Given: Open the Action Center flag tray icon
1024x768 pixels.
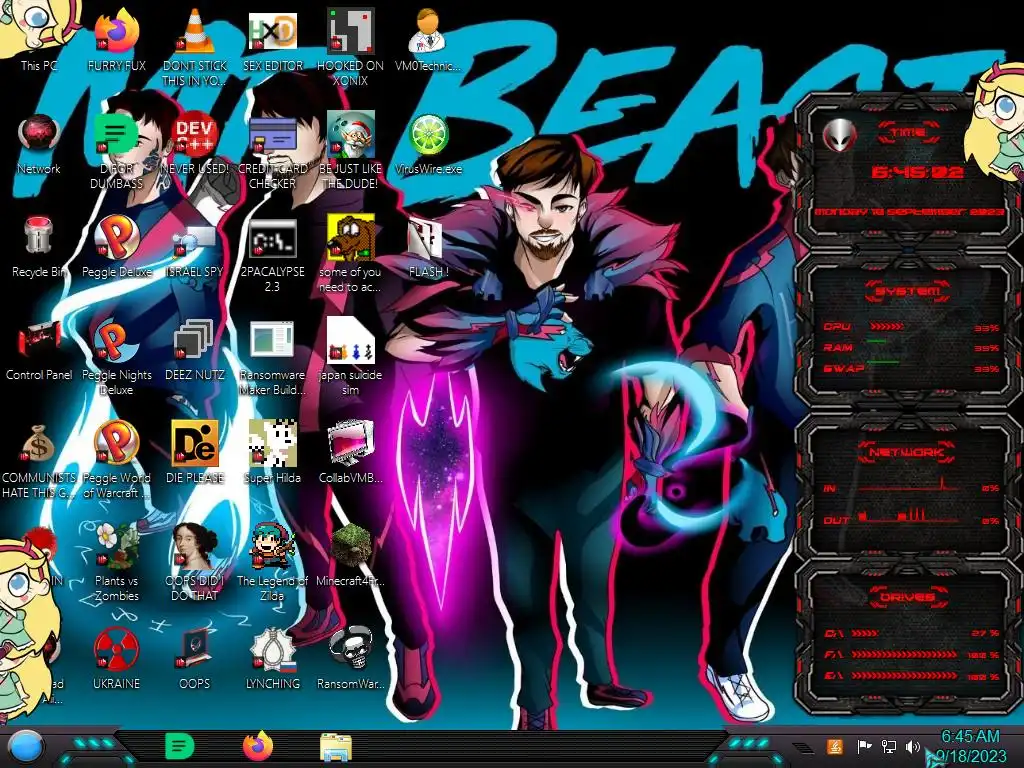Looking at the screenshot, I should (x=865, y=746).
